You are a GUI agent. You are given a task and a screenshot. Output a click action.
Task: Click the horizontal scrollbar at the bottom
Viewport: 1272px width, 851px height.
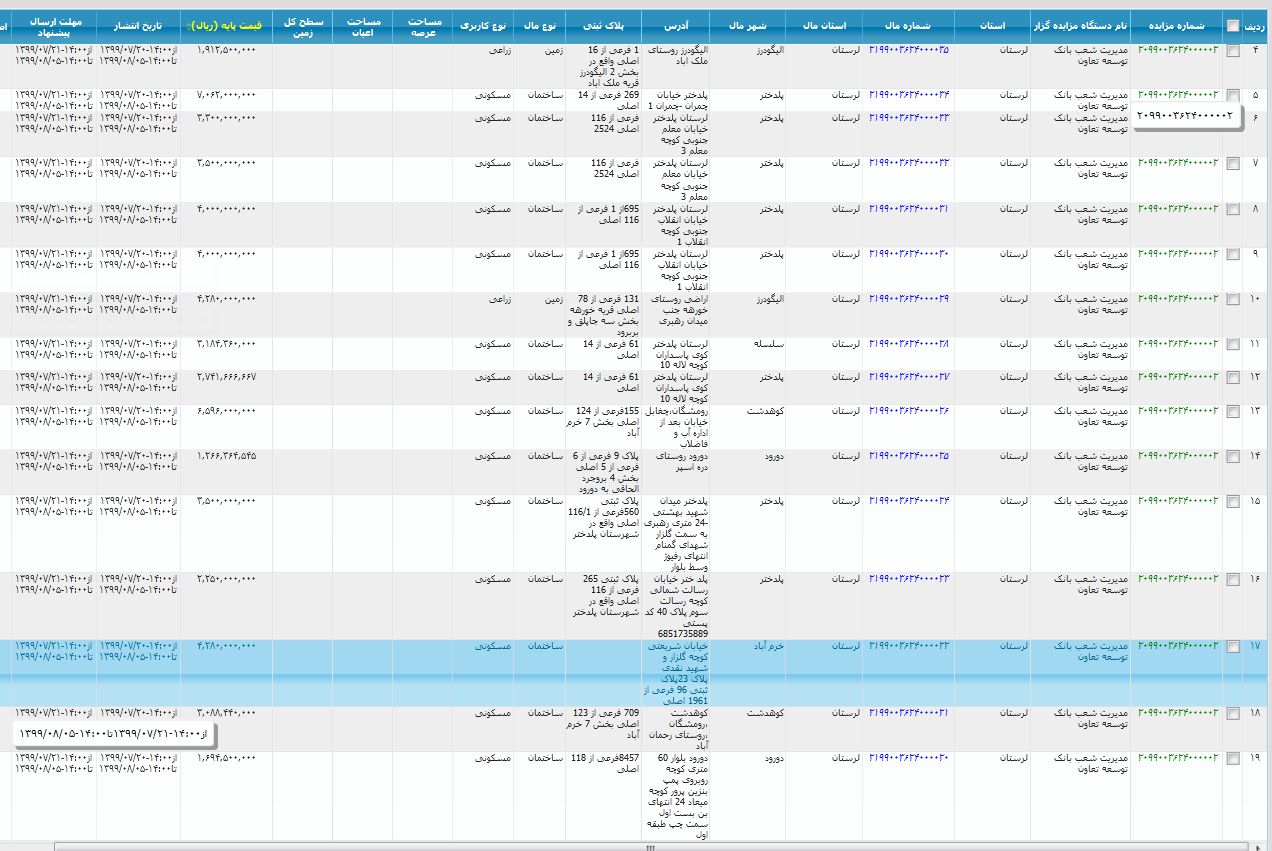[x=650, y=846]
